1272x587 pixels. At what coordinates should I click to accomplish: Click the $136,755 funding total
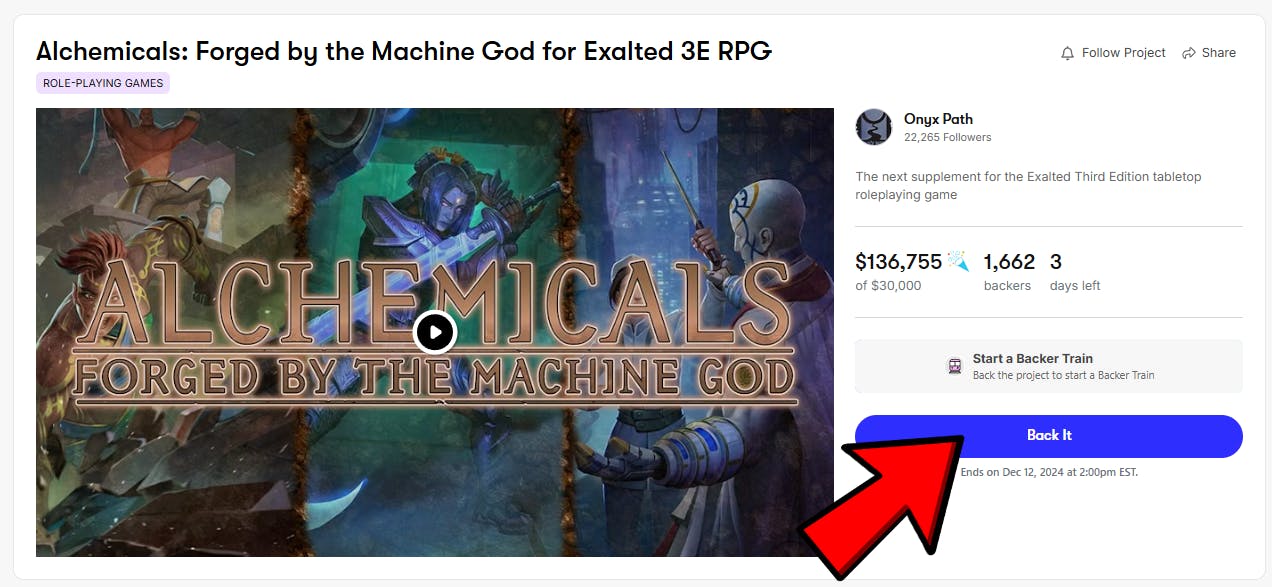click(899, 262)
